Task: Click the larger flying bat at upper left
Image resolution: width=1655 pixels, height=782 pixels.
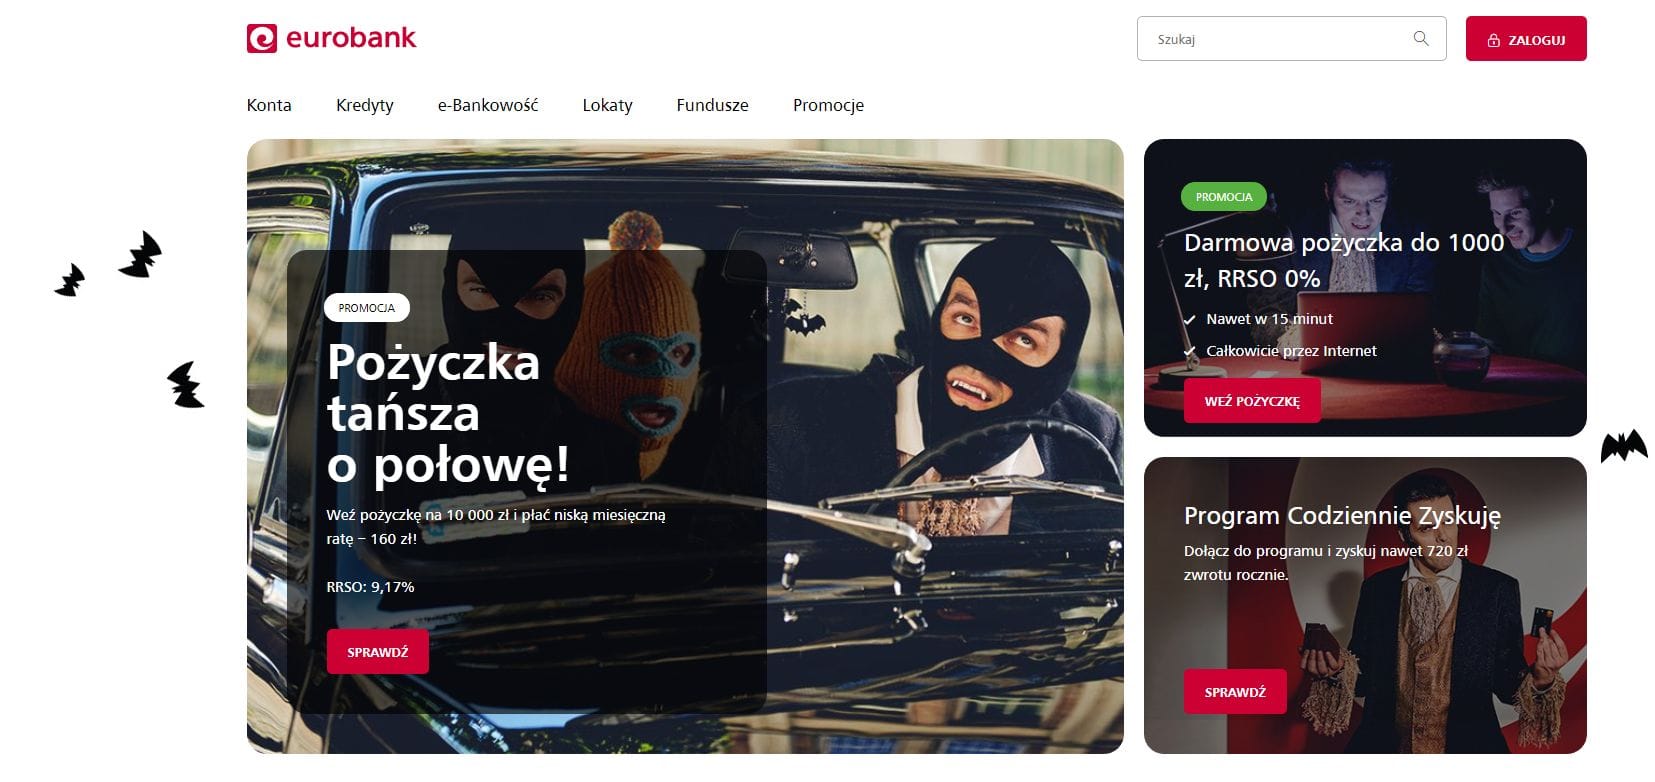Action: (141, 254)
